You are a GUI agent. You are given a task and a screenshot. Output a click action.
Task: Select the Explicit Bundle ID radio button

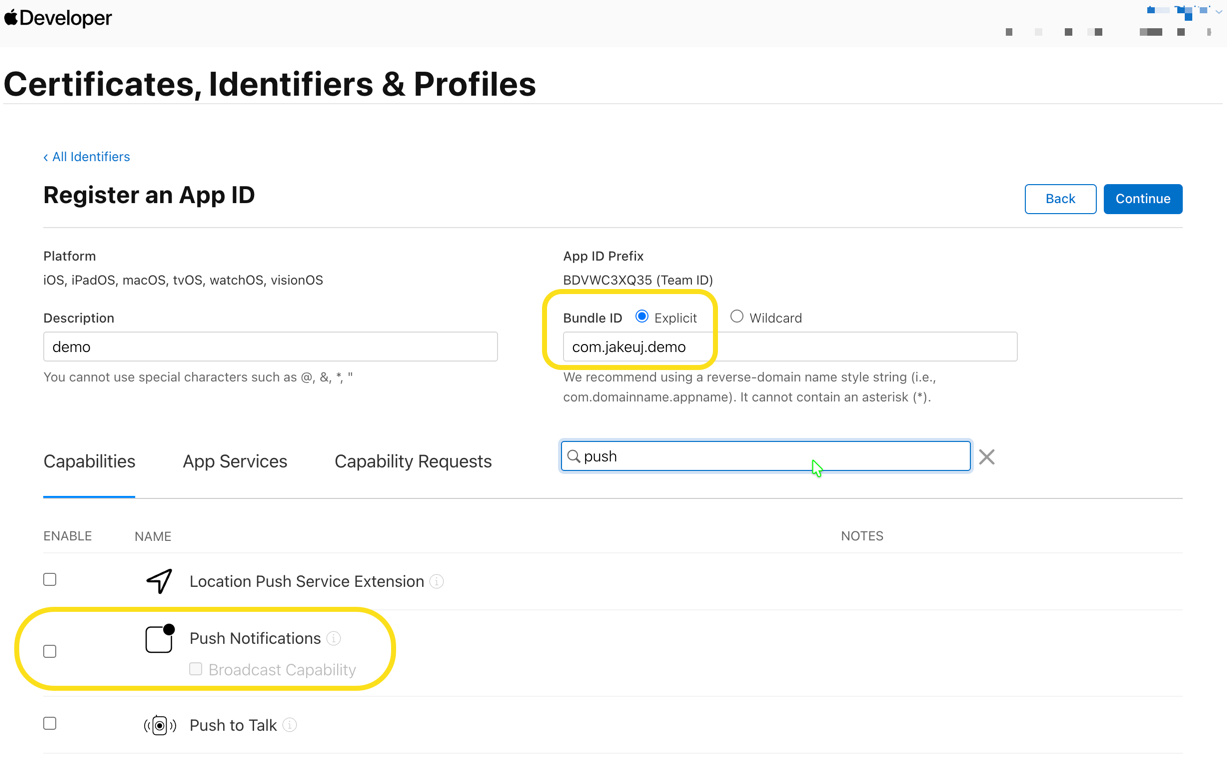pos(642,317)
